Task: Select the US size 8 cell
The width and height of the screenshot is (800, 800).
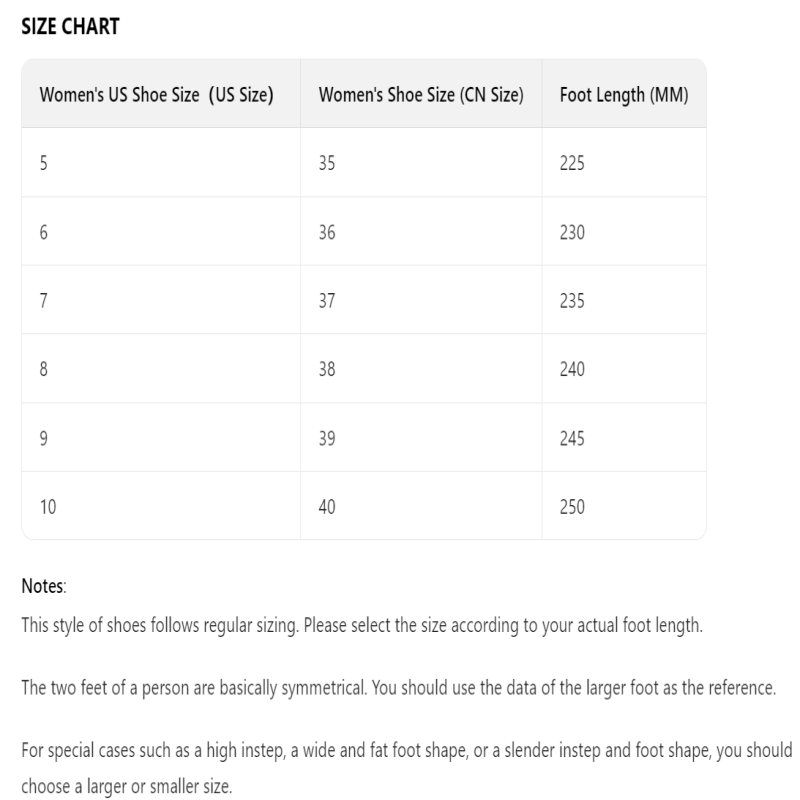Action: (43, 370)
